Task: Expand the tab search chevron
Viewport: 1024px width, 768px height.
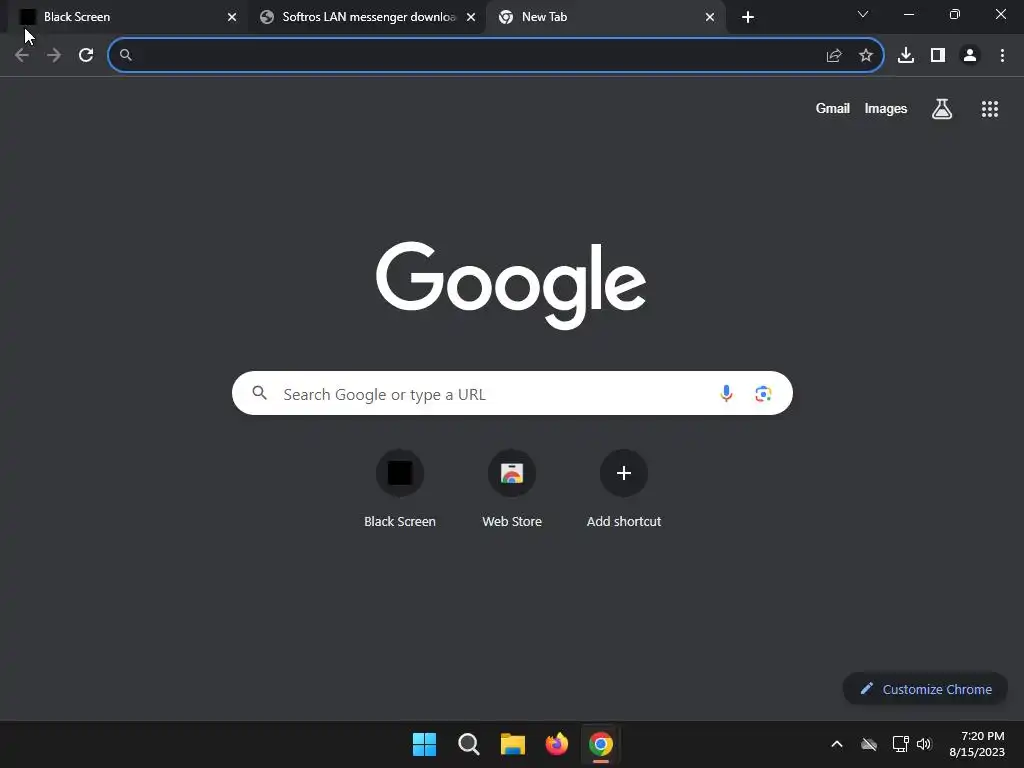Action: [863, 14]
